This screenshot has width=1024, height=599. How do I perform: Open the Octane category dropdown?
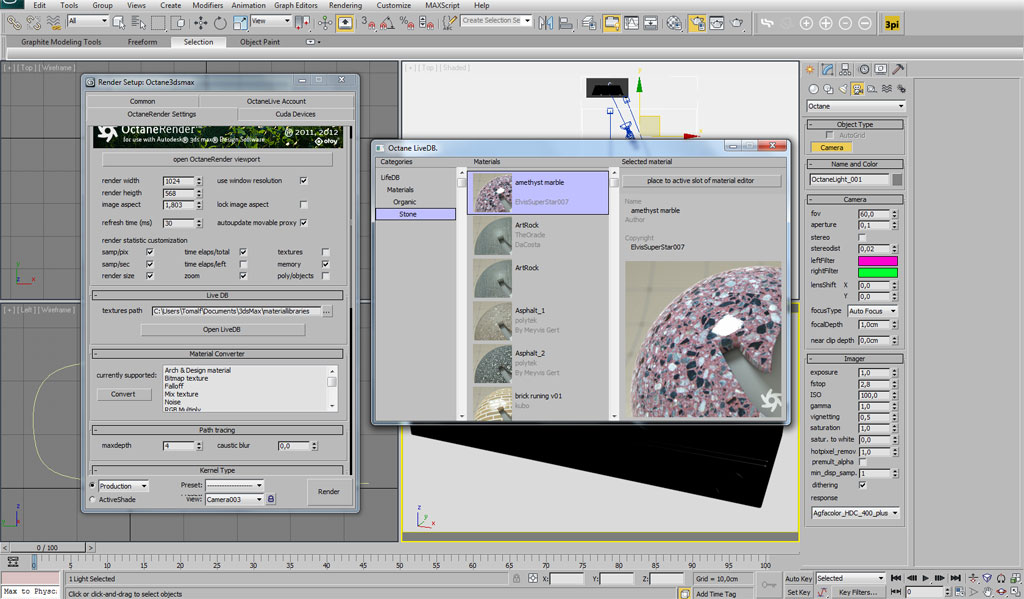pyautogui.click(x=856, y=106)
